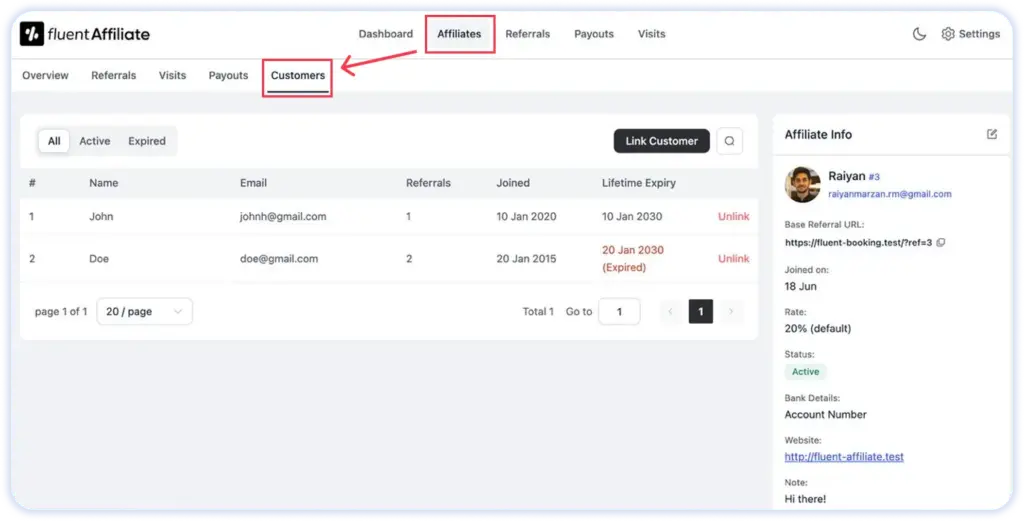
Task: Click the #3 affiliate ID
Action: [874, 177]
